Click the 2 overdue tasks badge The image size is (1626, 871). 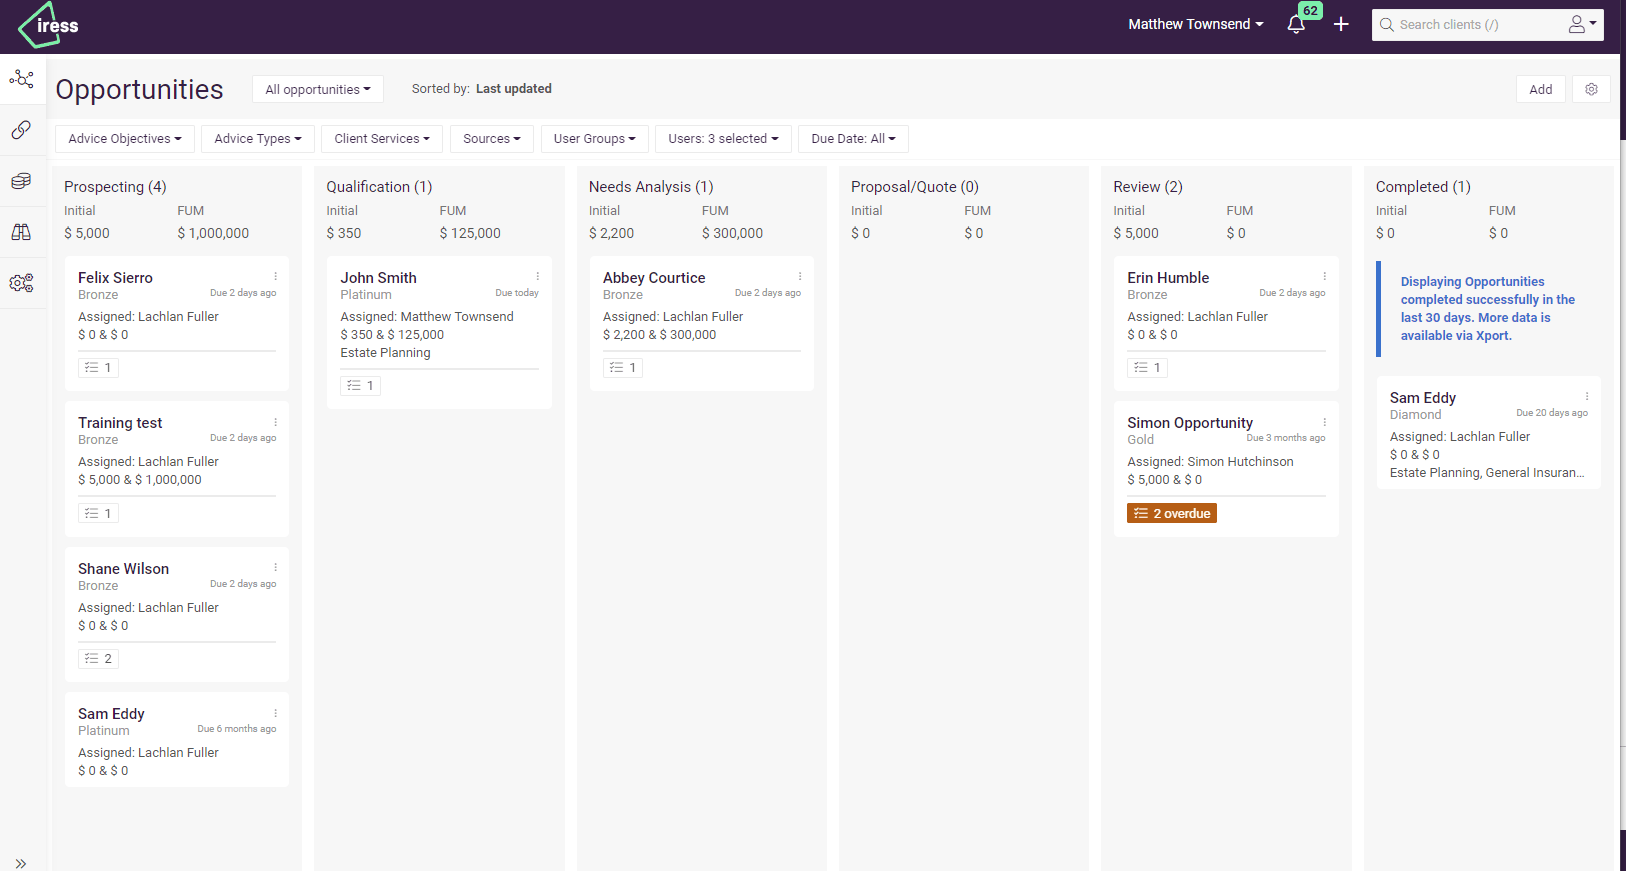[1171, 513]
